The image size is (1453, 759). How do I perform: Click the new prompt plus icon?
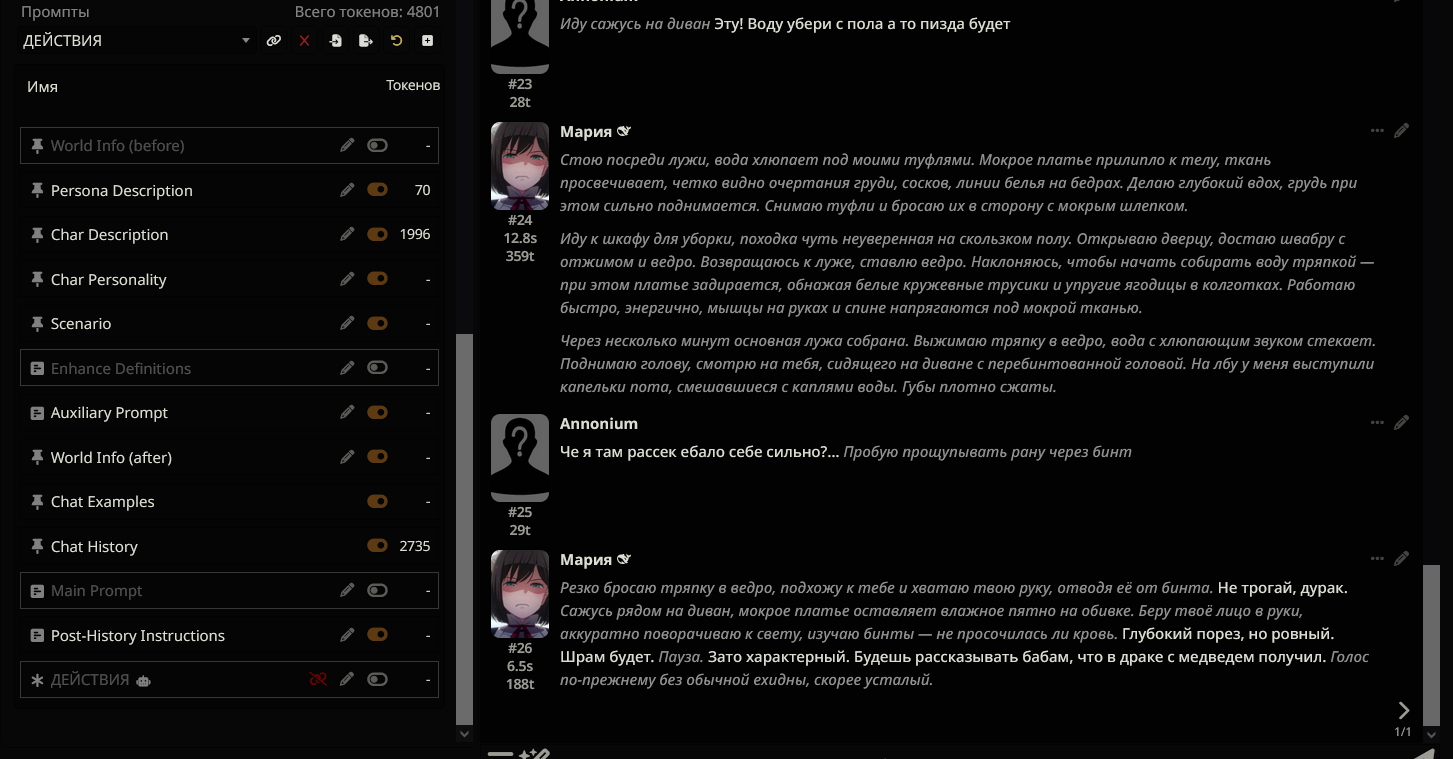click(427, 41)
